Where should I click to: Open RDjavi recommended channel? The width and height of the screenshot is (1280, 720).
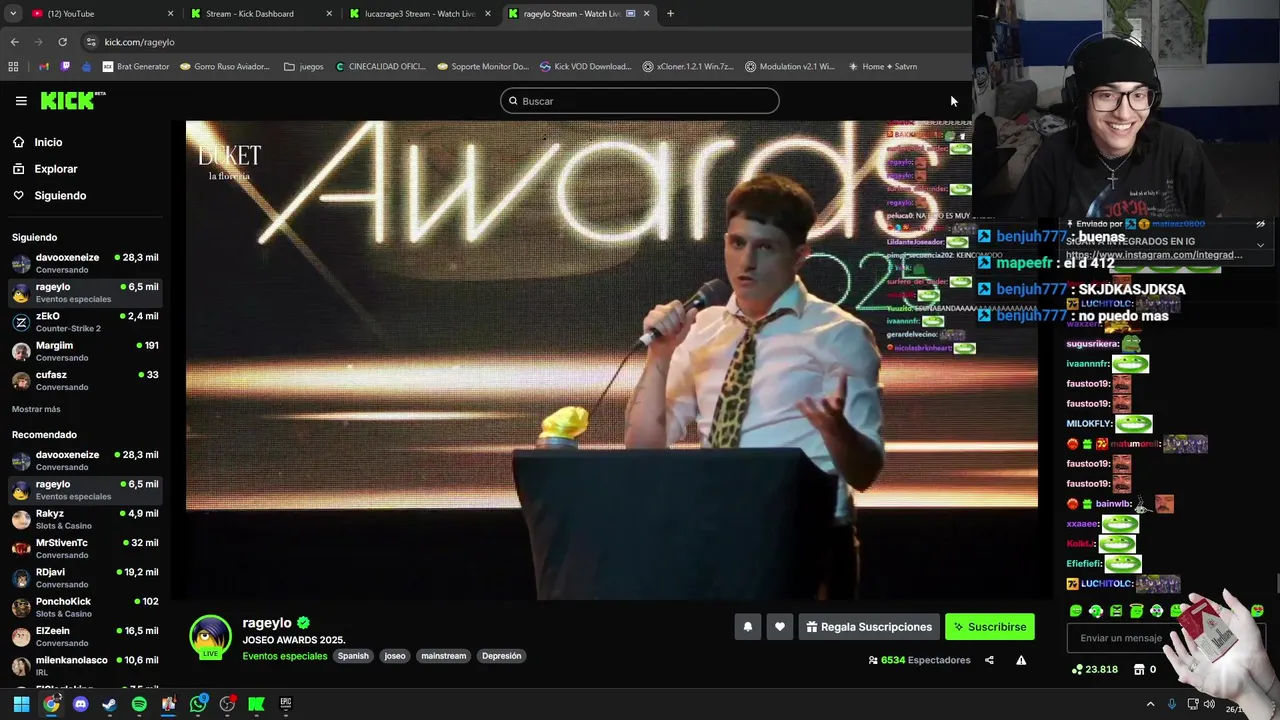click(85, 578)
